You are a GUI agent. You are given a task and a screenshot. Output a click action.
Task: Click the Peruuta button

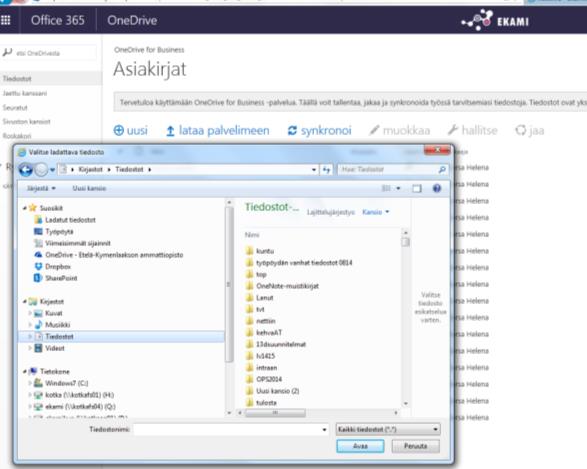pyautogui.click(x=416, y=446)
